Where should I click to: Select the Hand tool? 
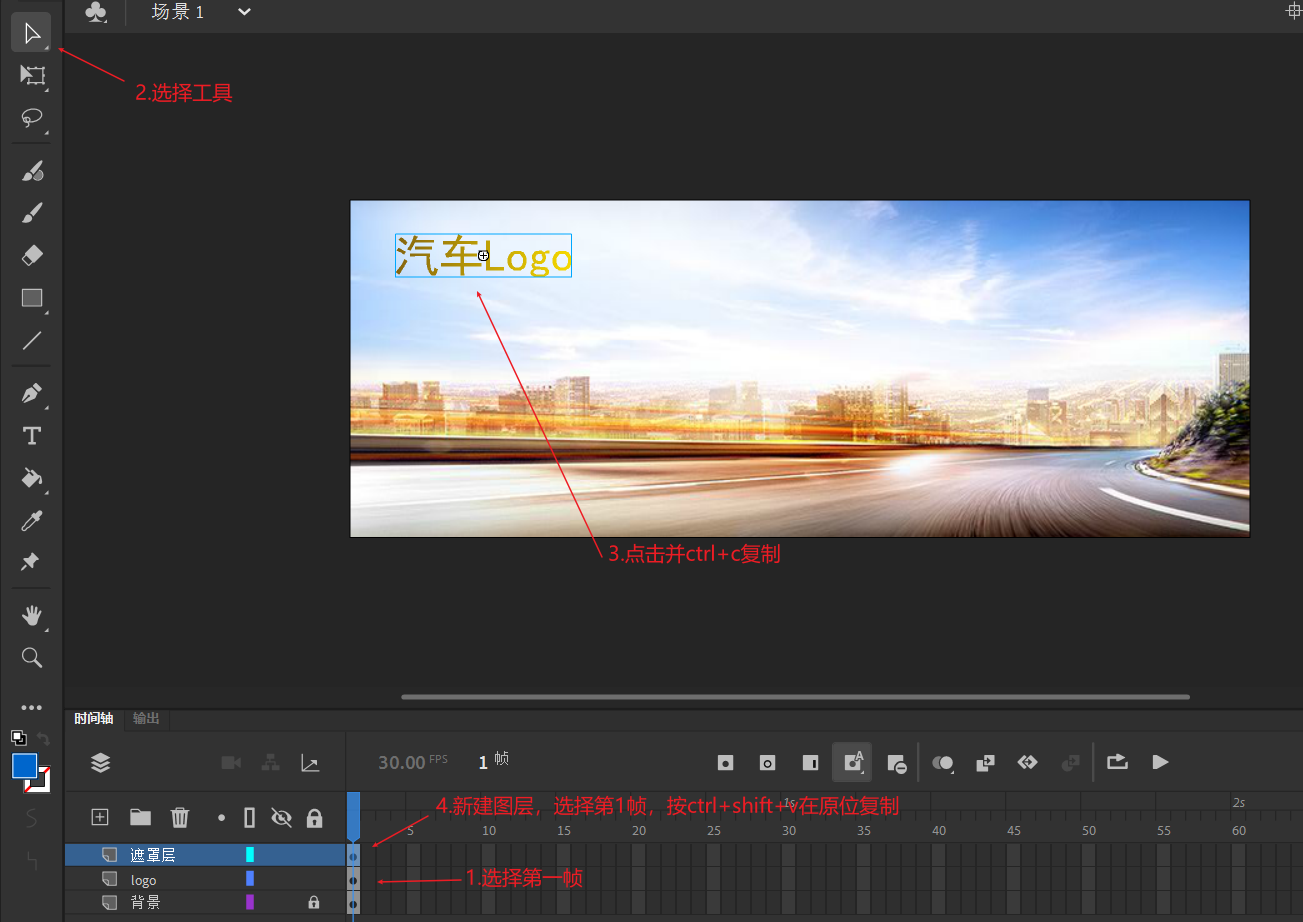32,615
